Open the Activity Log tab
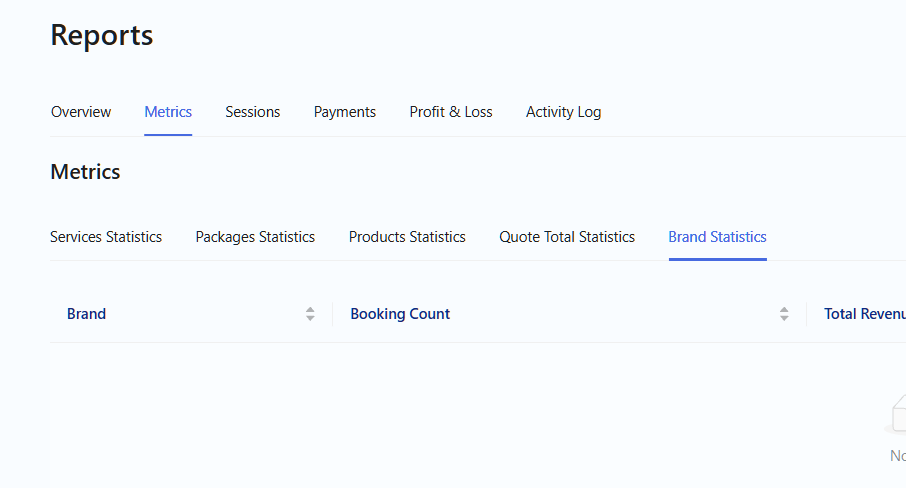 563,111
